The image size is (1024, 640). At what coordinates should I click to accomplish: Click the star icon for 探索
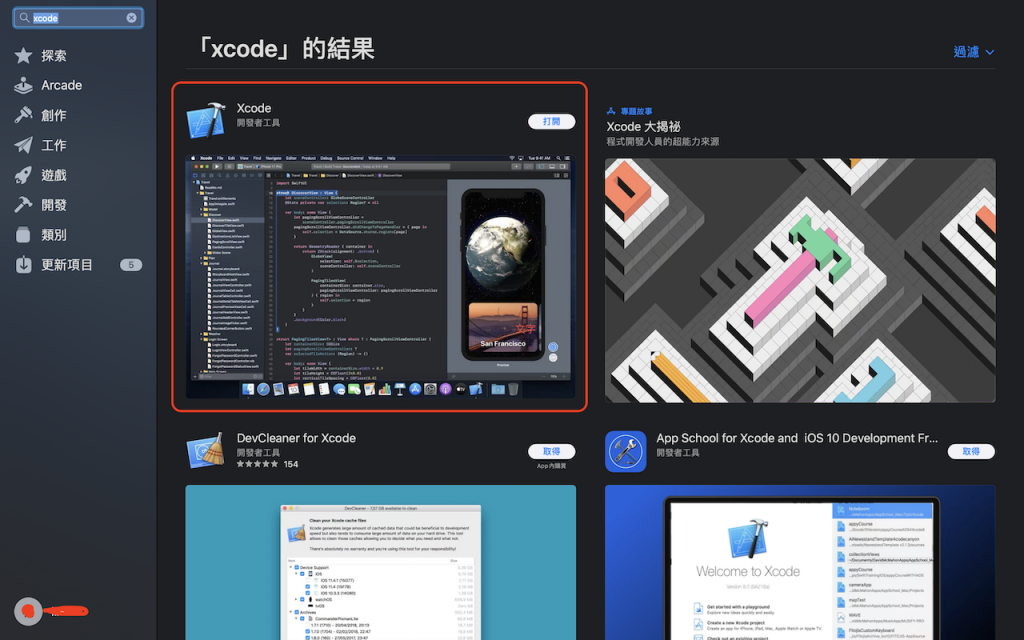pos(24,56)
